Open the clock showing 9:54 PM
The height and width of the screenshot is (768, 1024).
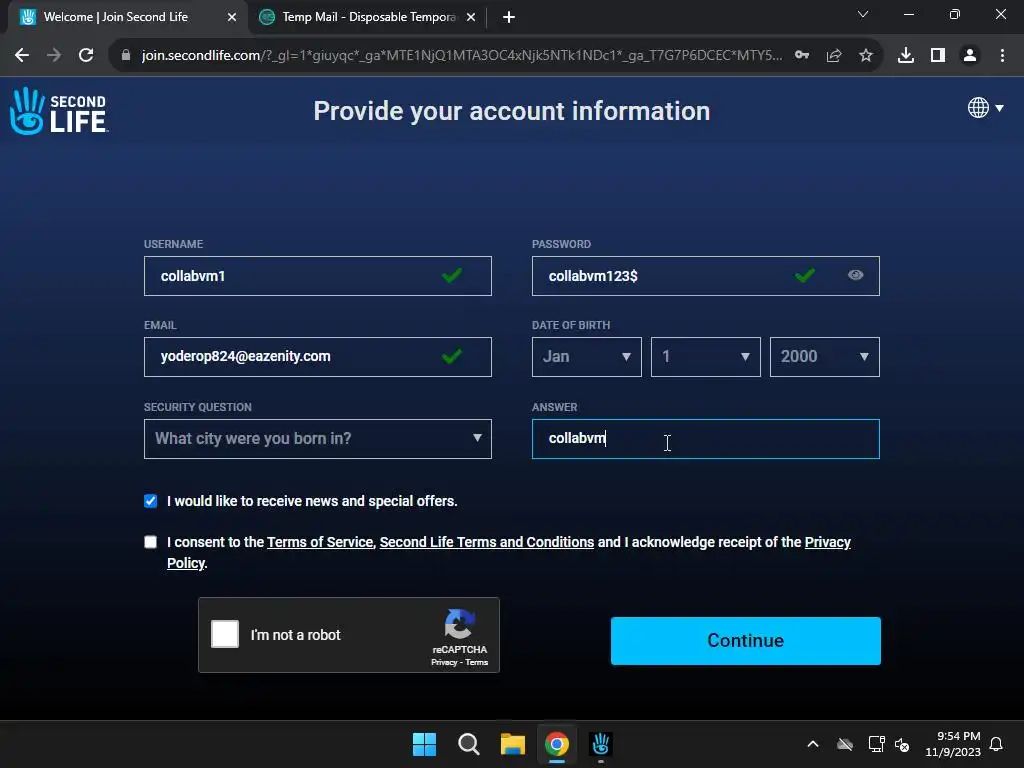pos(953,744)
